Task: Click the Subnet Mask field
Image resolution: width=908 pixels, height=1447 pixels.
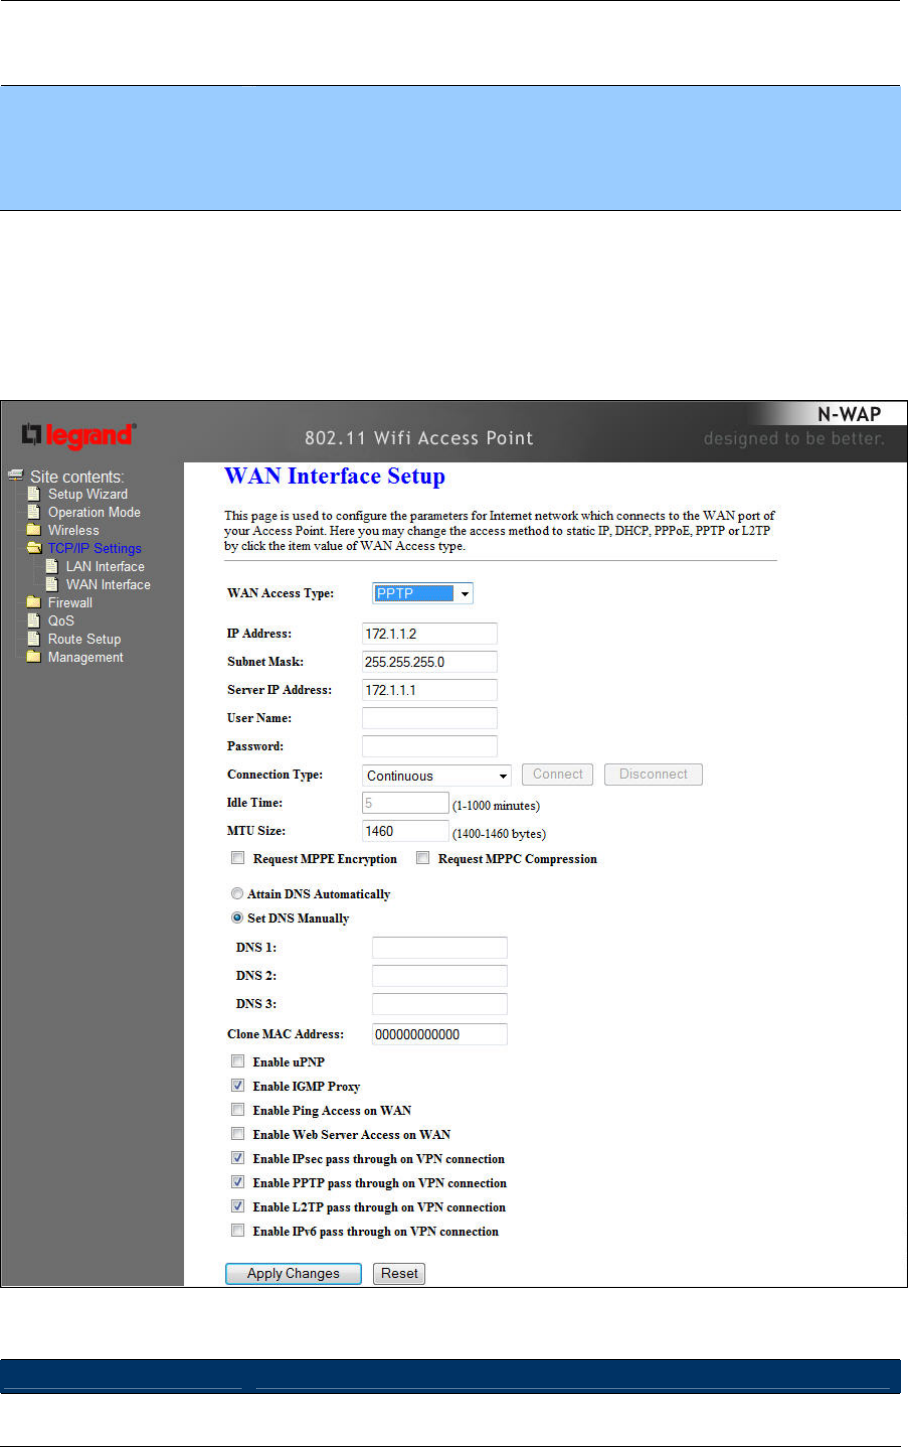Action: click(429, 662)
